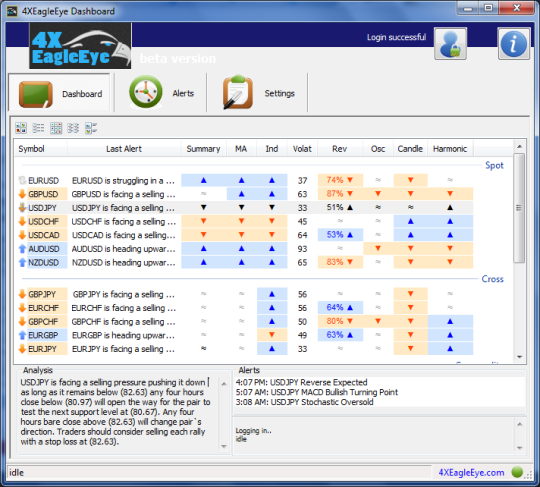540x487 pixels.
Task: Click the green status indicator light
Action: coord(517,472)
